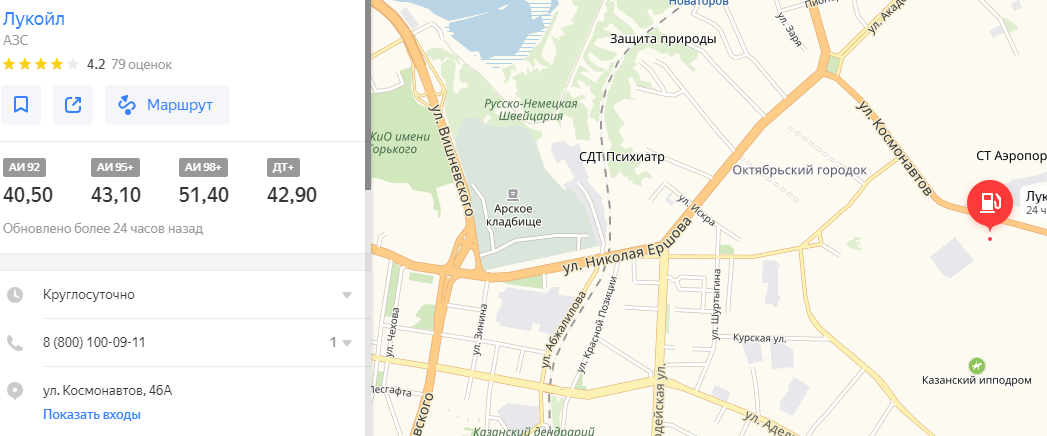The image size is (1047, 436).
Task: Click the star rating row
Action: click(41, 65)
